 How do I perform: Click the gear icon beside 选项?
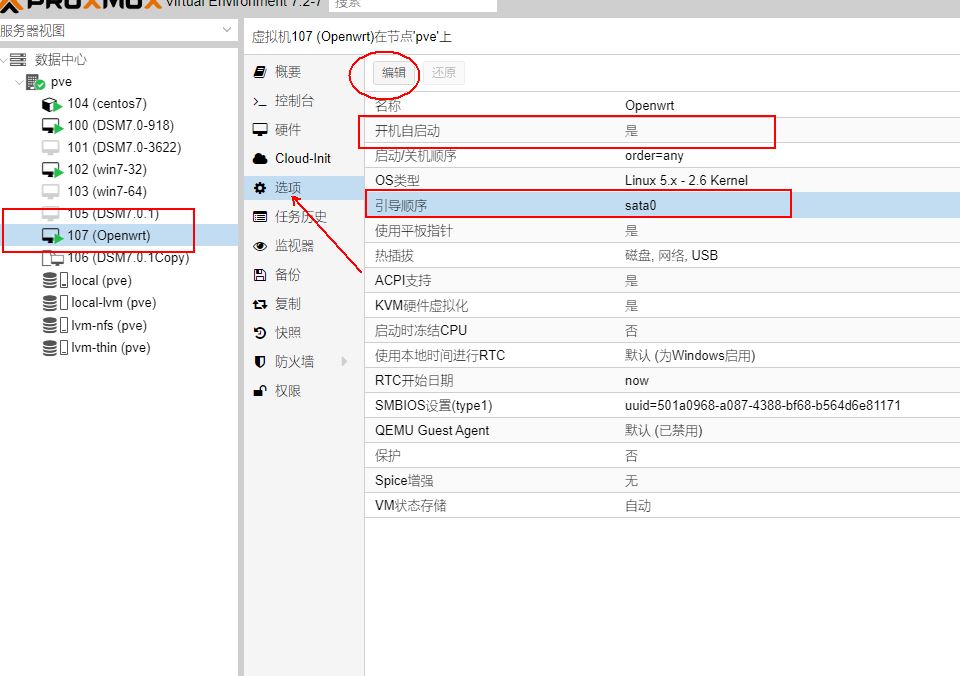(x=260, y=187)
